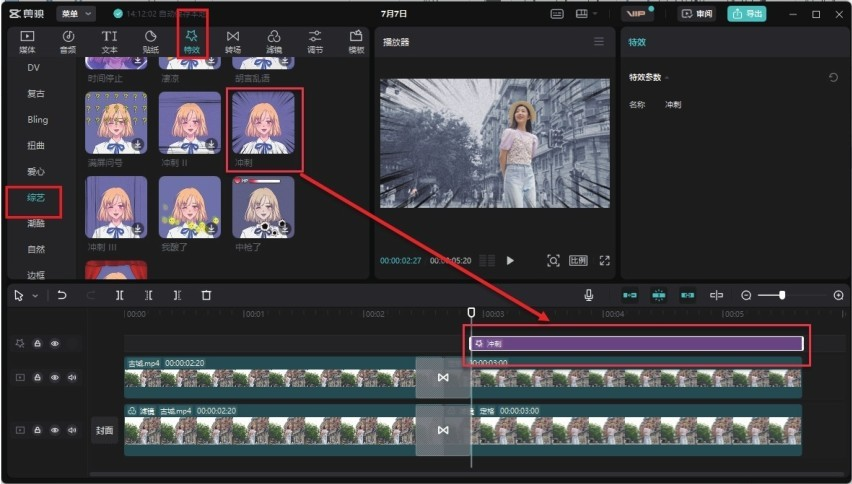Viewport: 852px width, 484px height.
Task: Select 综艺 effect category
Action: click(x=36, y=198)
